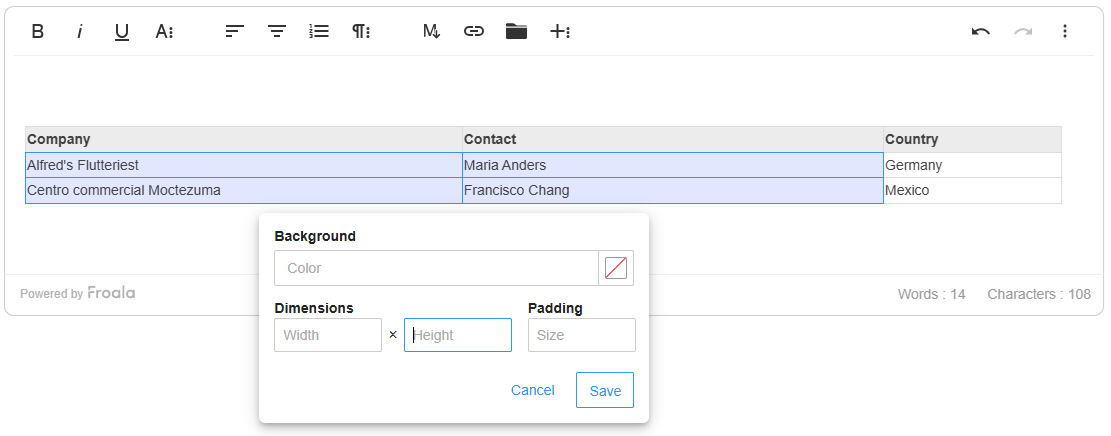Open the vertical three-dot more menu
1111x436 pixels.
(1064, 31)
